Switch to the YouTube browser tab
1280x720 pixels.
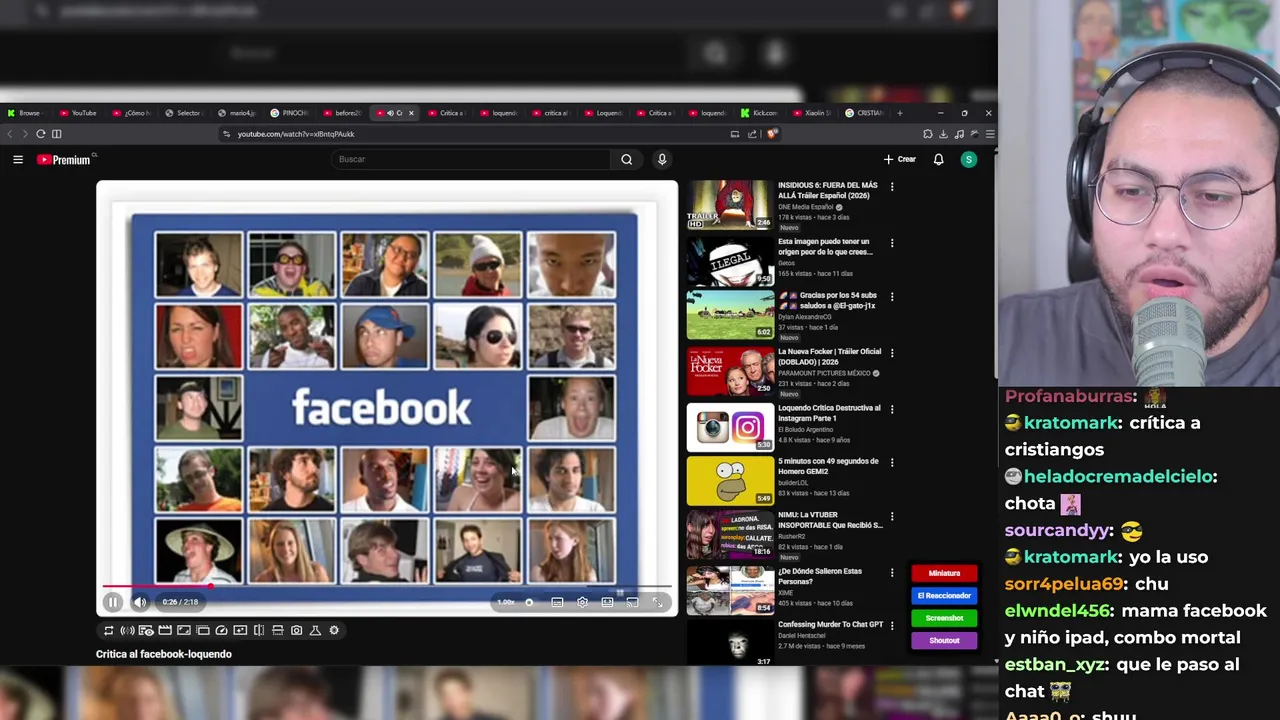(78, 113)
